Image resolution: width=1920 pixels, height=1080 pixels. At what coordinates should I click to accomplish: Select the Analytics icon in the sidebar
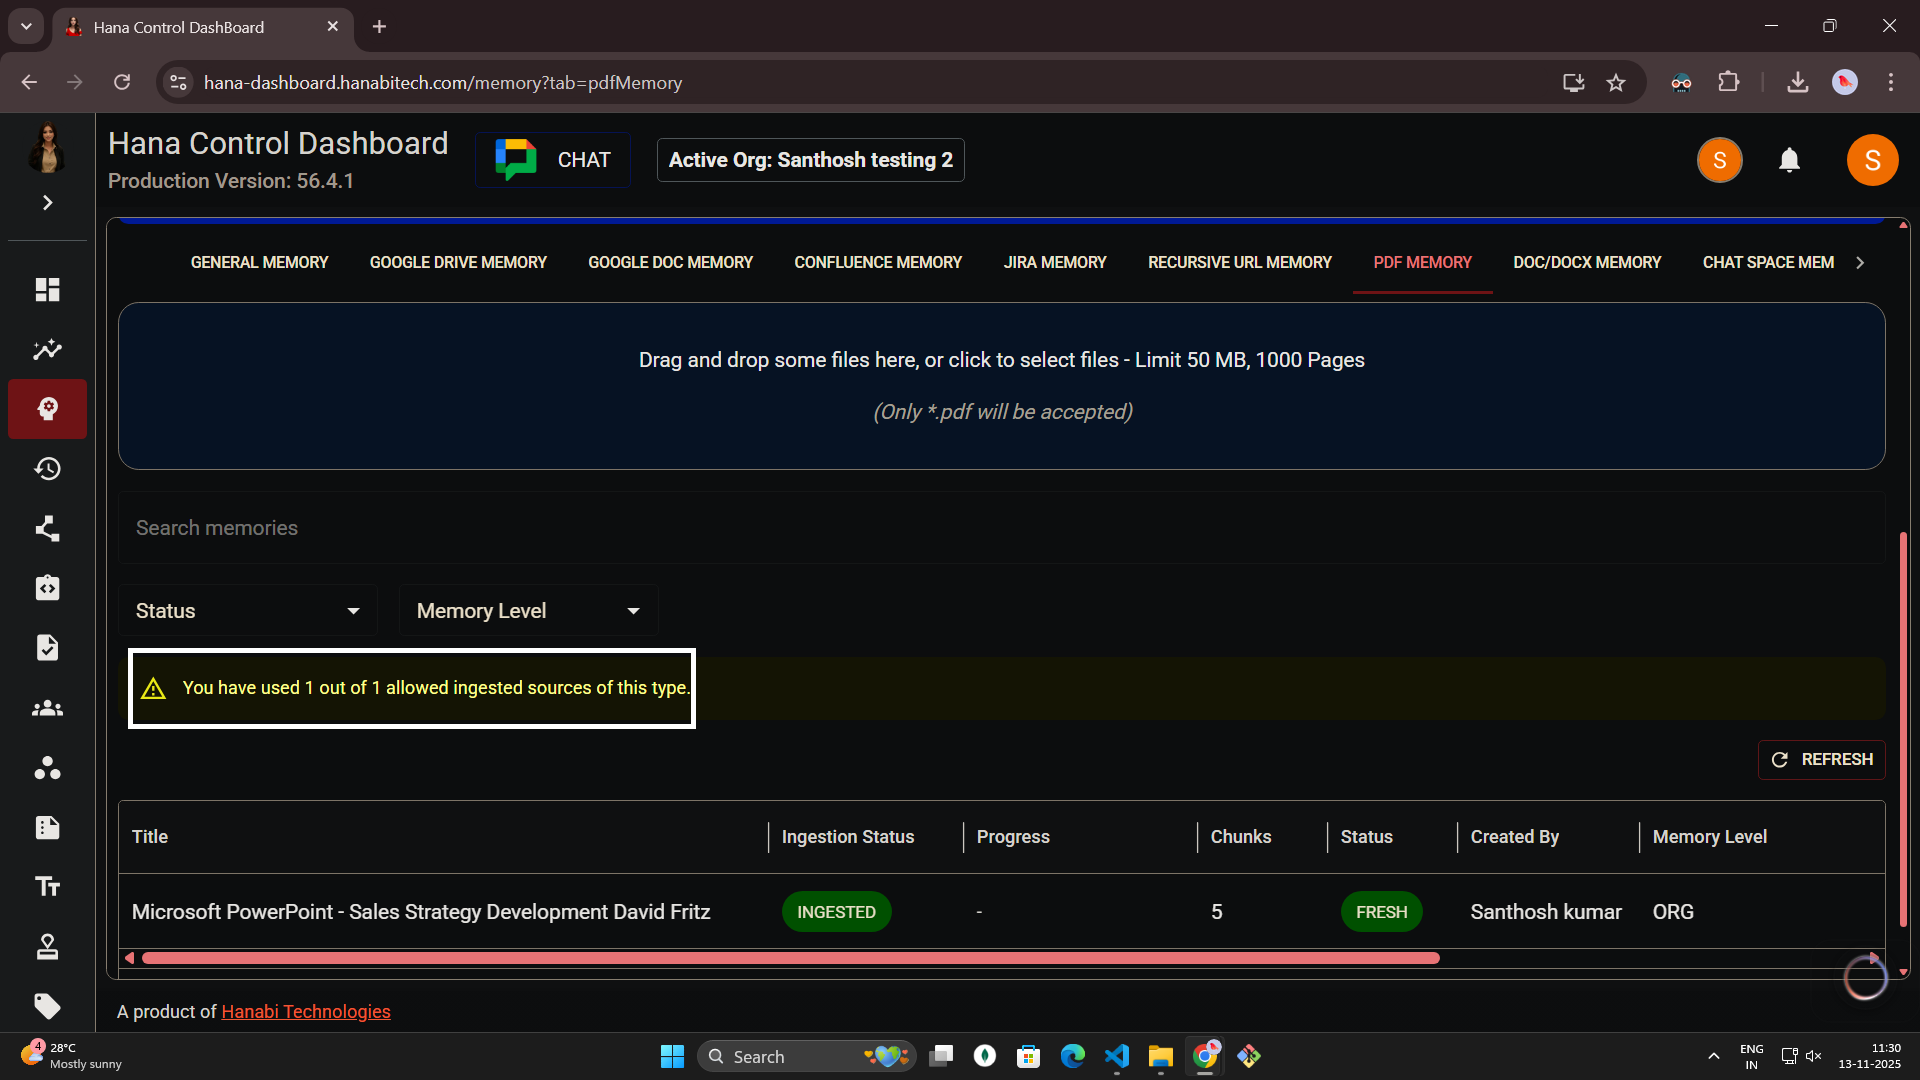tap(47, 349)
